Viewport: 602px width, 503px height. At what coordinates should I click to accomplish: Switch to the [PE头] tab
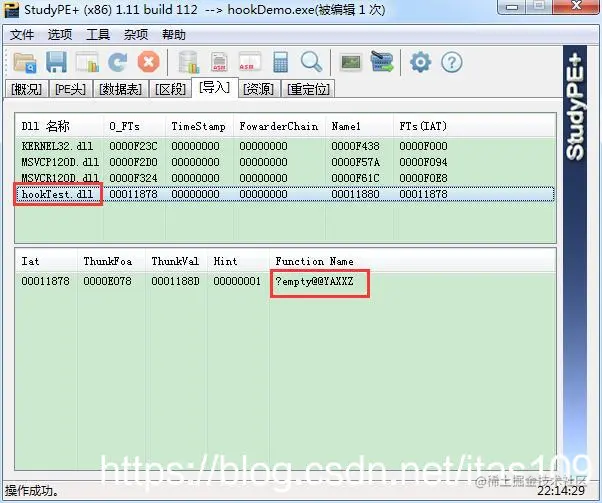tap(70, 89)
